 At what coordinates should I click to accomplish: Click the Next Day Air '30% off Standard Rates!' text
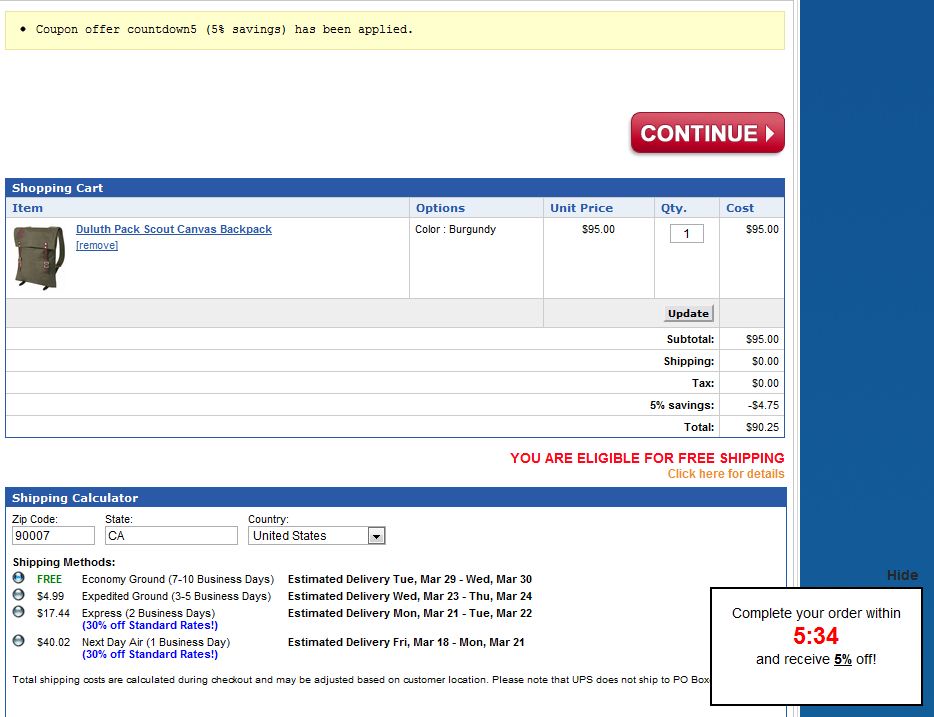(x=150, y=654)
